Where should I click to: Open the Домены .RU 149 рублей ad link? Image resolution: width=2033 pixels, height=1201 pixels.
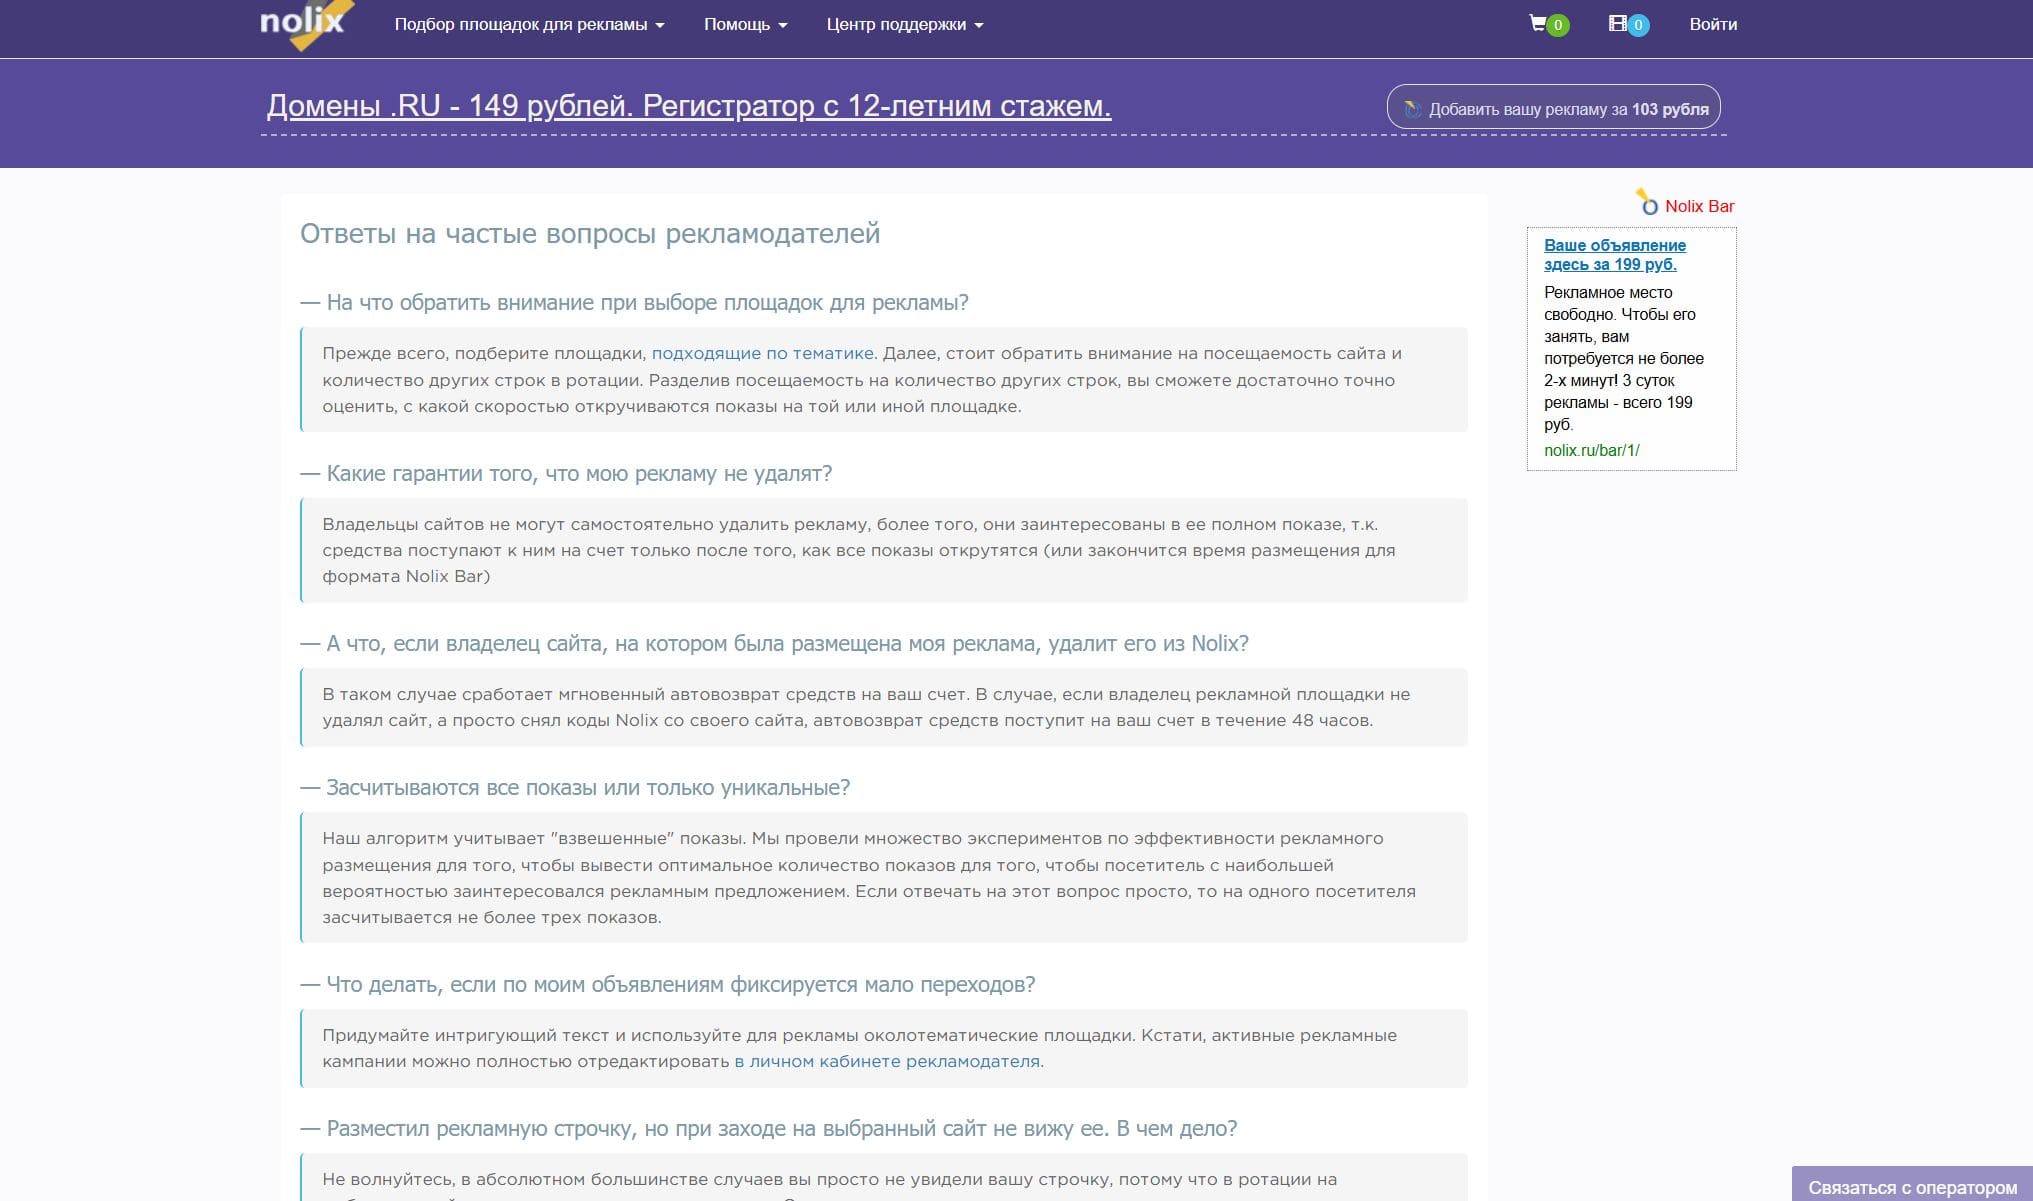point(688,105)
